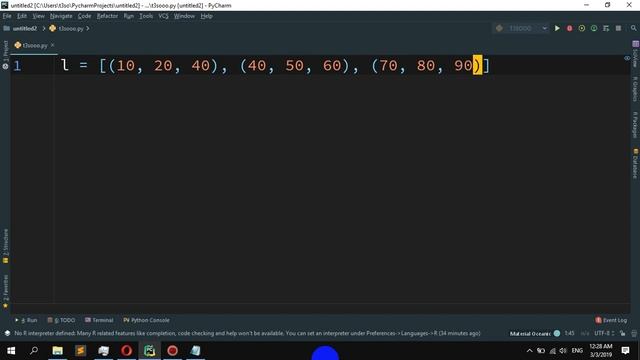Open the Python Console tool window
This screenshot has height=360, width=640.
coord(146,320)
